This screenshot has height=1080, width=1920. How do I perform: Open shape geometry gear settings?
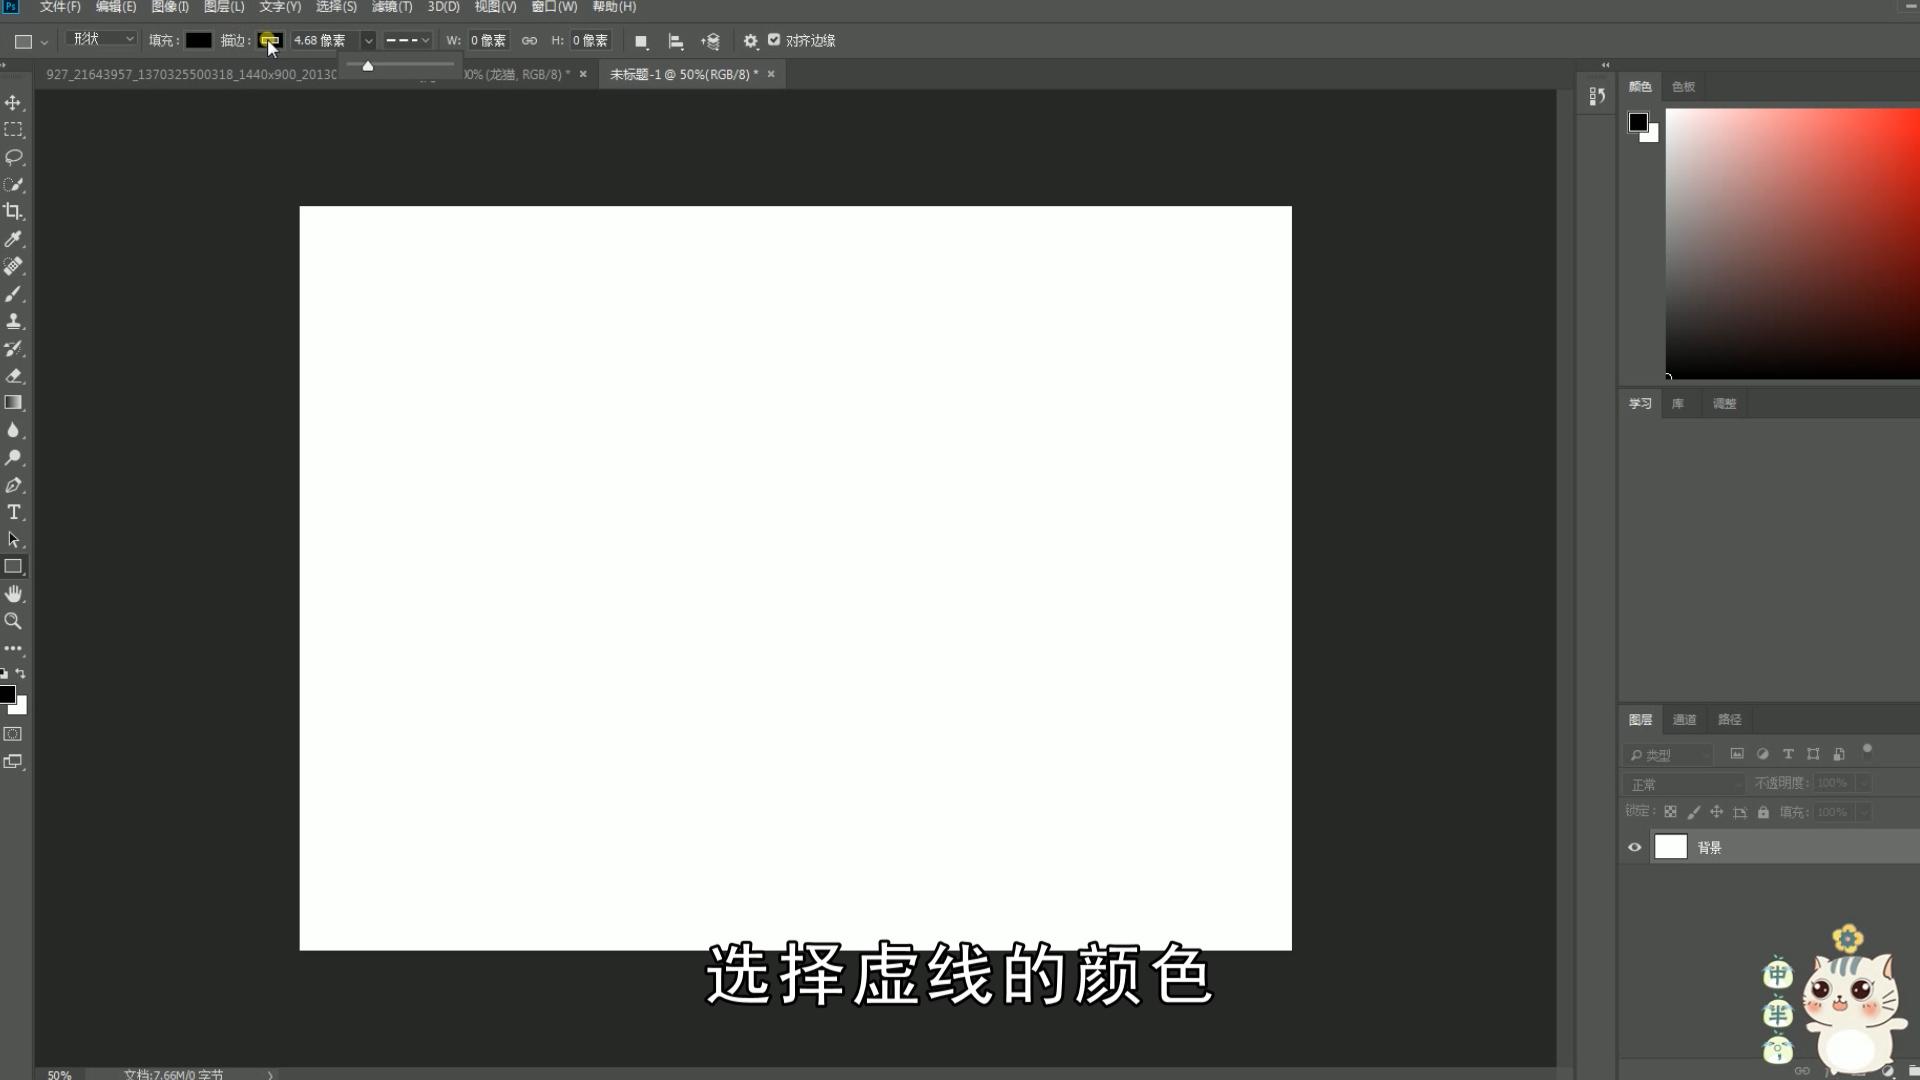pos(750,41)
